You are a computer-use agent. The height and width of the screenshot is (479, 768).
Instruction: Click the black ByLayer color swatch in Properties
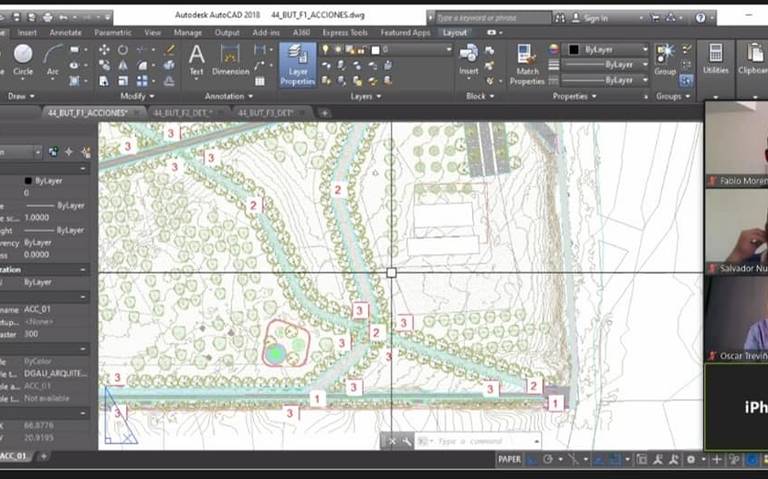coord(28,179)
